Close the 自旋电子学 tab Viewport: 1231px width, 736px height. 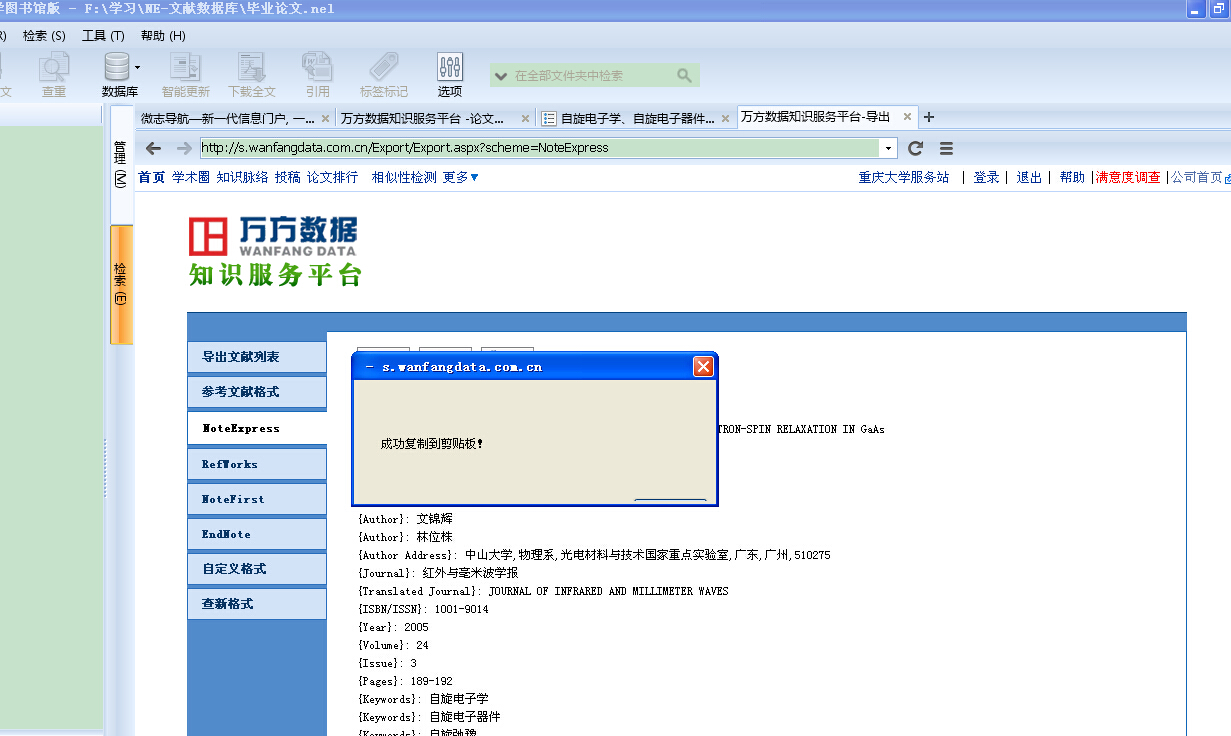[725, 118]
